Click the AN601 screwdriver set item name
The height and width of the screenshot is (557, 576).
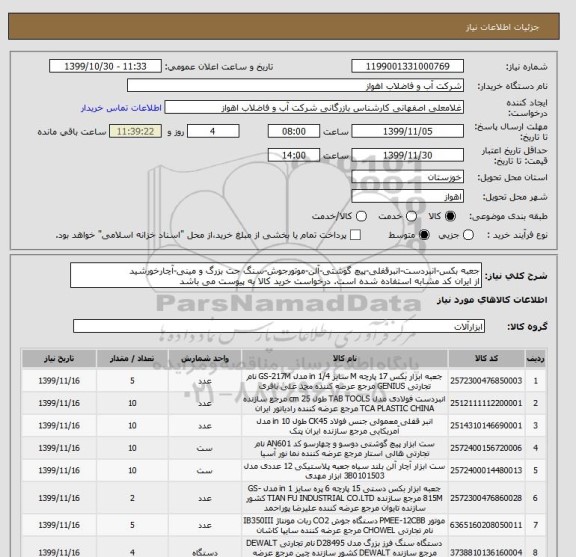click(x=345, y=449)
